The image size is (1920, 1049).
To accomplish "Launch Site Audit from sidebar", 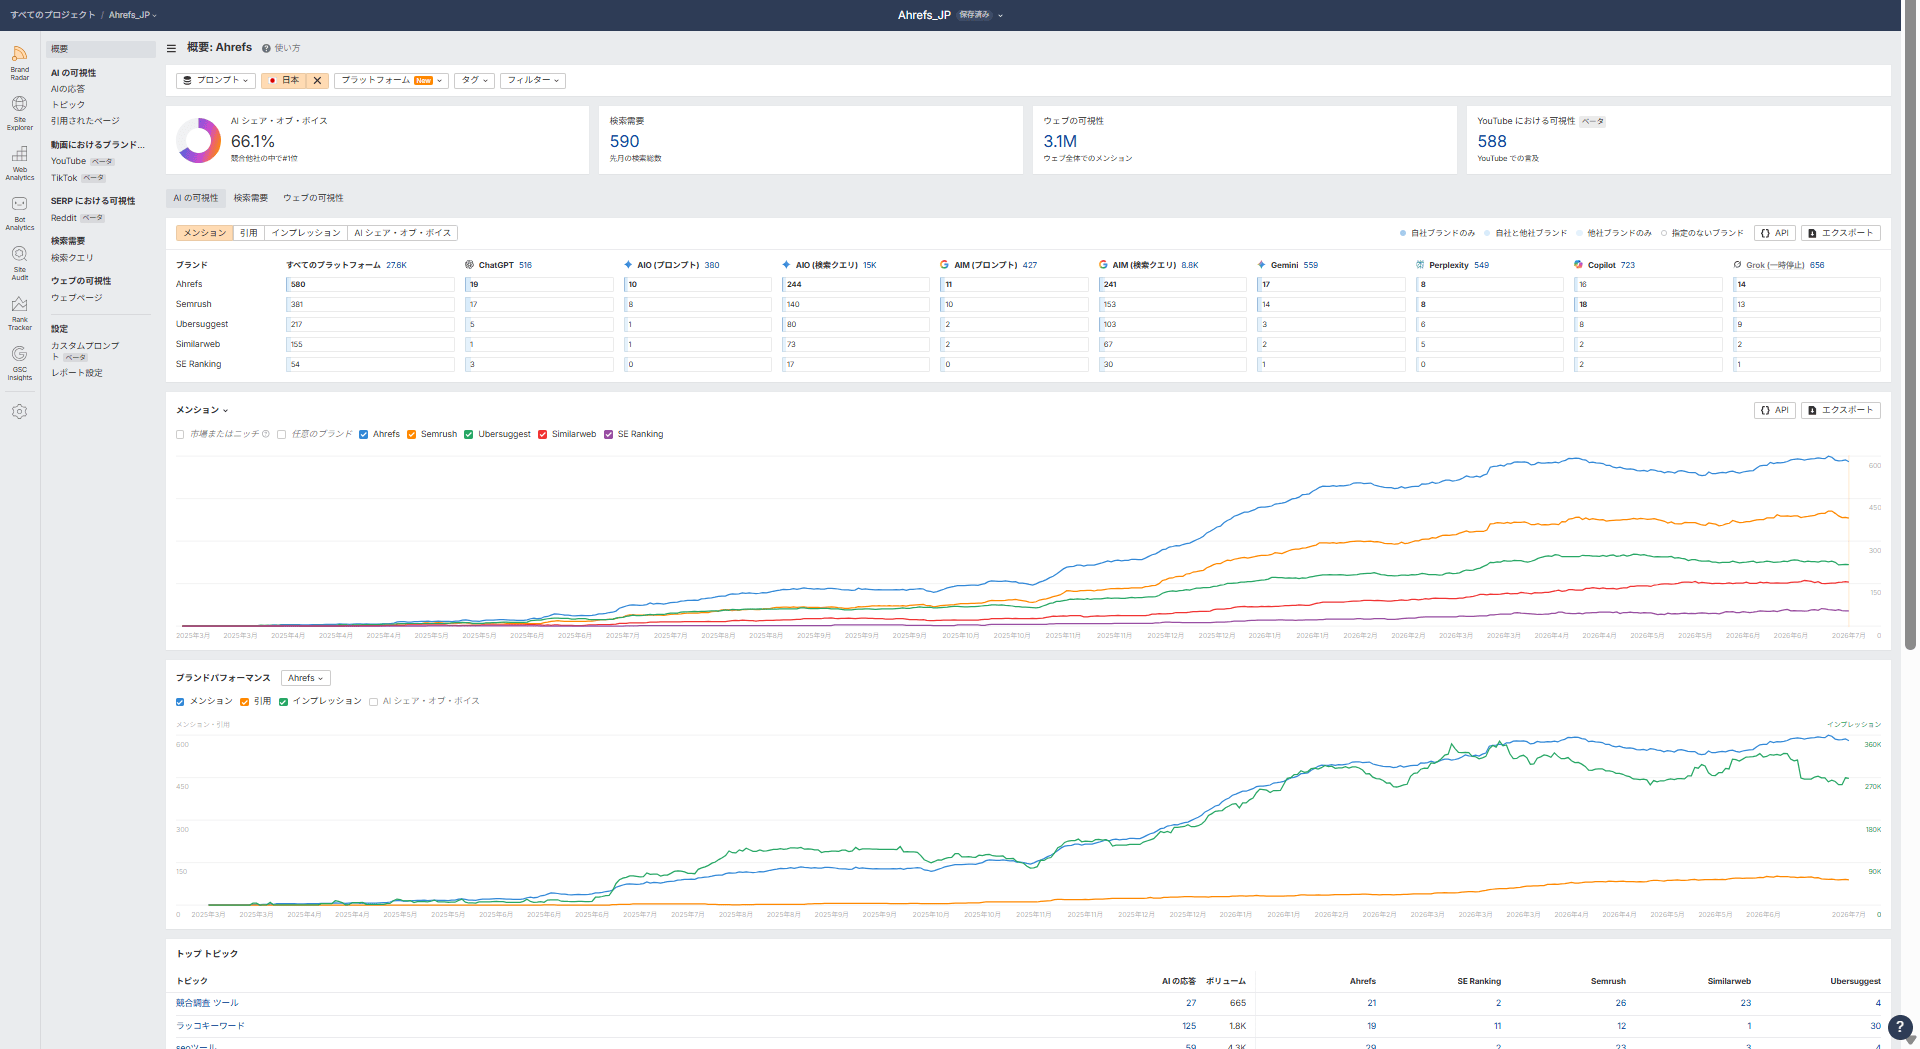I will pyautogui.click(x=20, y=263).
